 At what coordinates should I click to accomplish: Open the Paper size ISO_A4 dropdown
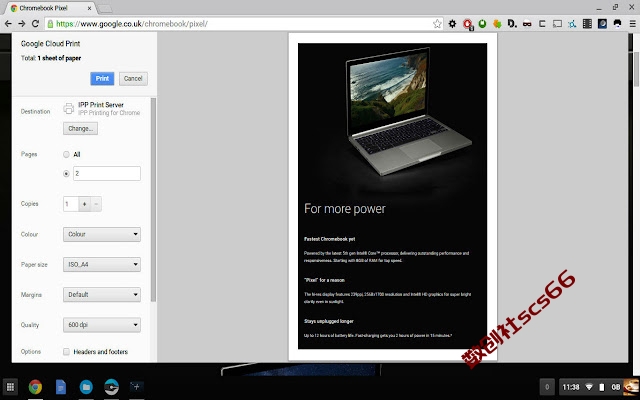point(102,264)
